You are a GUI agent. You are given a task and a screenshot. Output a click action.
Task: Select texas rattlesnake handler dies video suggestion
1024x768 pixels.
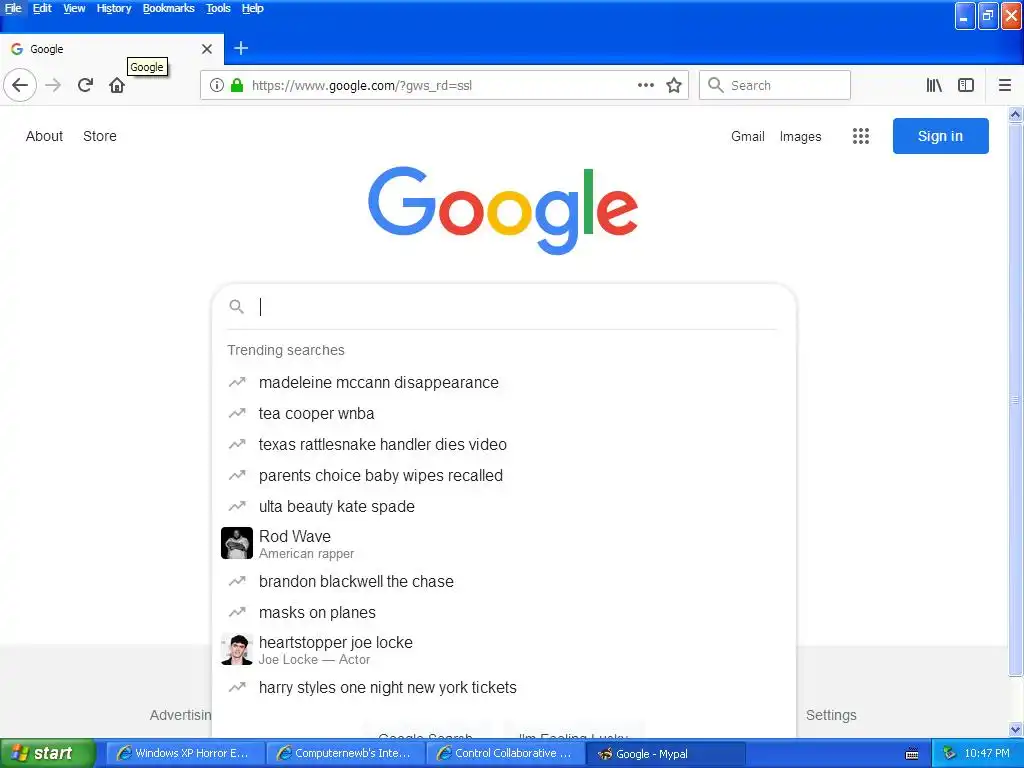coord(504,445)
